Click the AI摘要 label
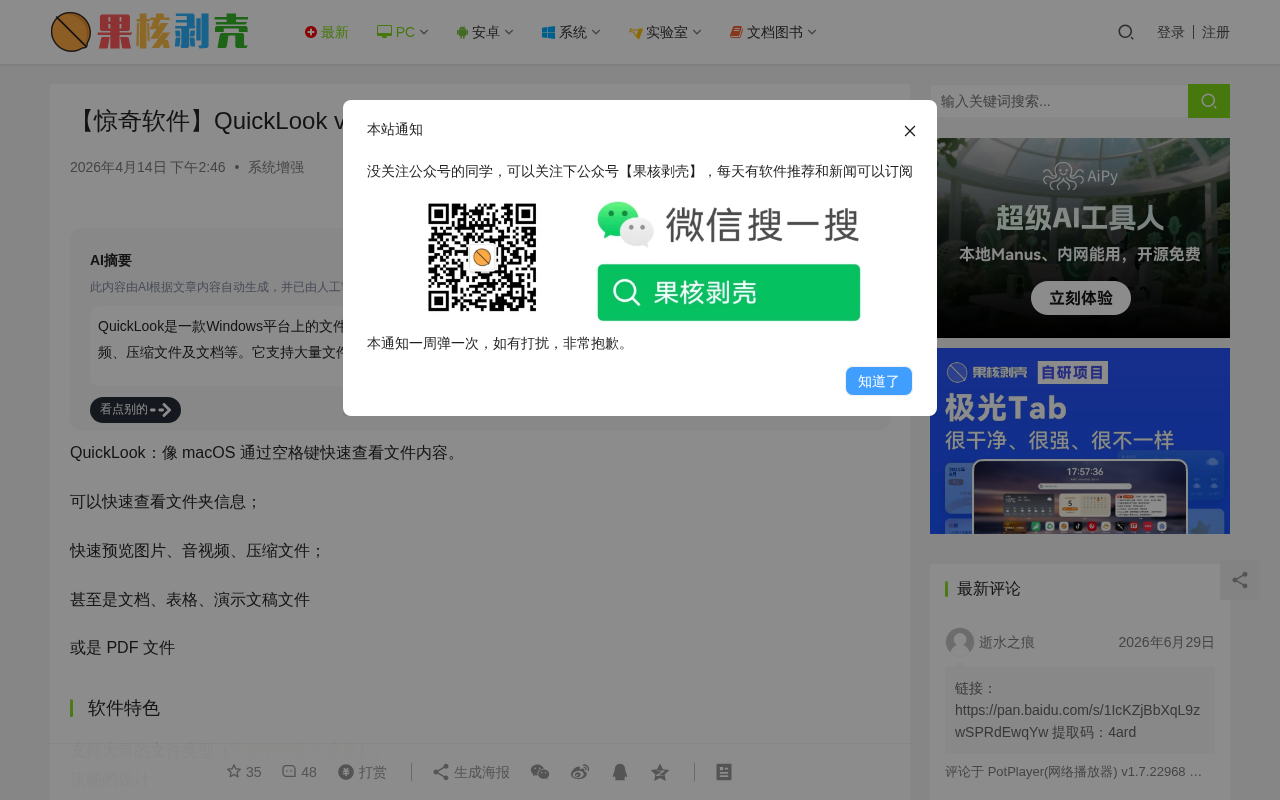Viewport: 1280px width, 800px height. pyautogui.click(x=111, y=260)
